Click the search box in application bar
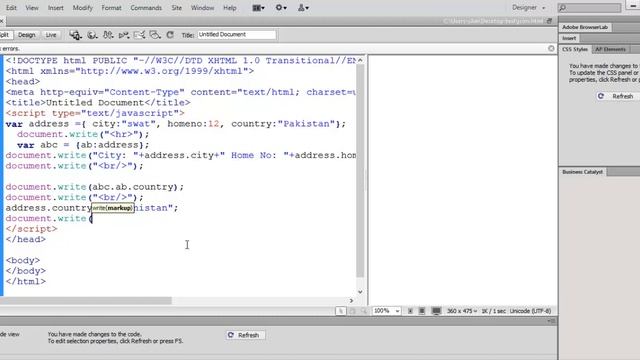This screenshot has width=640, height=360. click(589, 8)
